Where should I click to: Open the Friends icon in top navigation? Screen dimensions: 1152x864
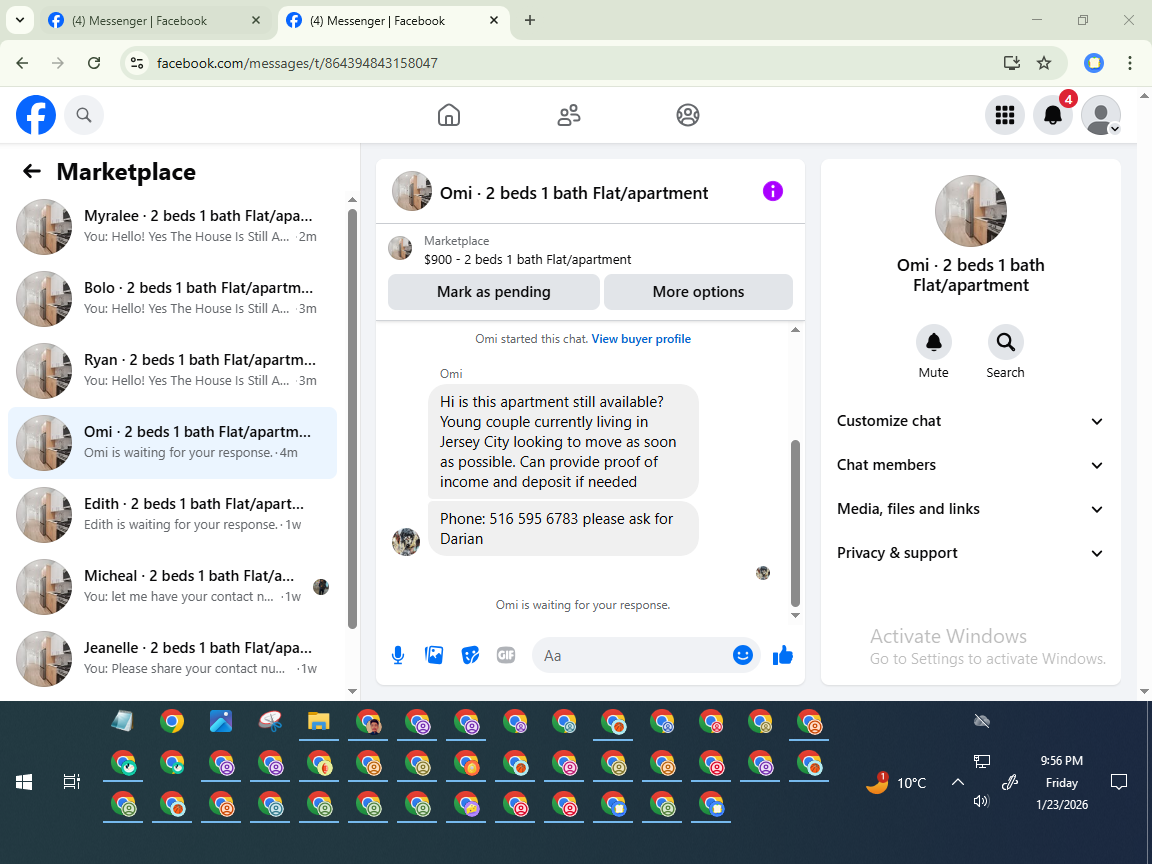point(569,115)
